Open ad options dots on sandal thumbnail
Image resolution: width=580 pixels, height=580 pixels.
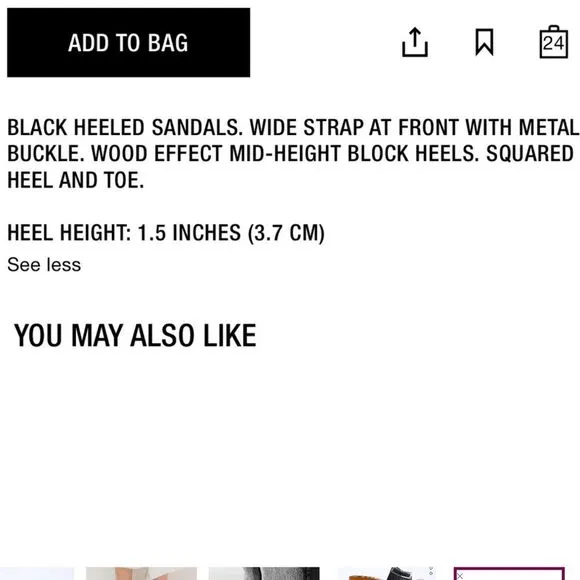pyautogui.click(x=431, y=572)
